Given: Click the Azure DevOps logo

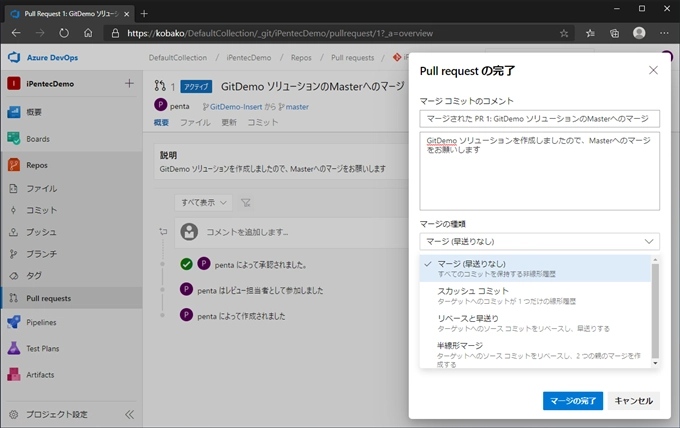Looking at the screenshot, I should coord(14,57).
